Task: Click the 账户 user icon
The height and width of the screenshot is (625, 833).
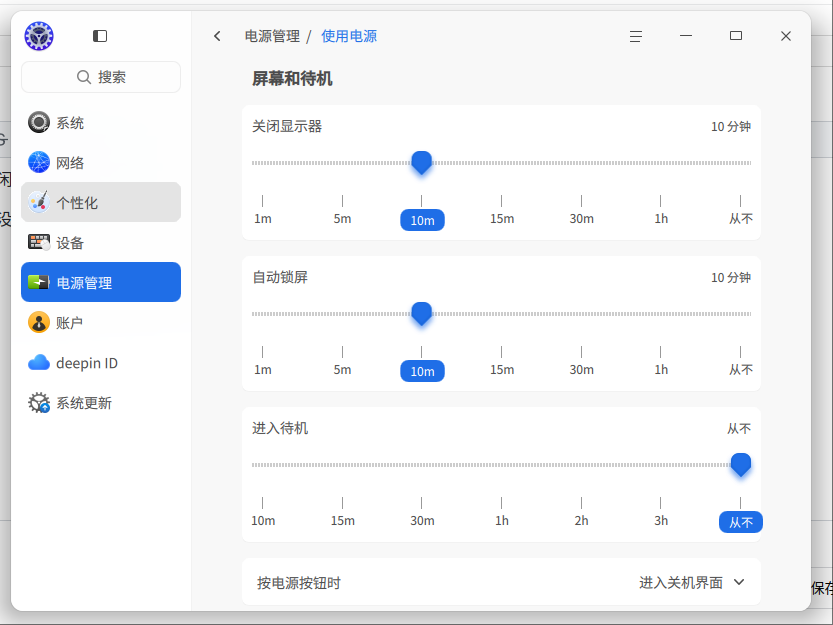Action: (x=39, y=323)
